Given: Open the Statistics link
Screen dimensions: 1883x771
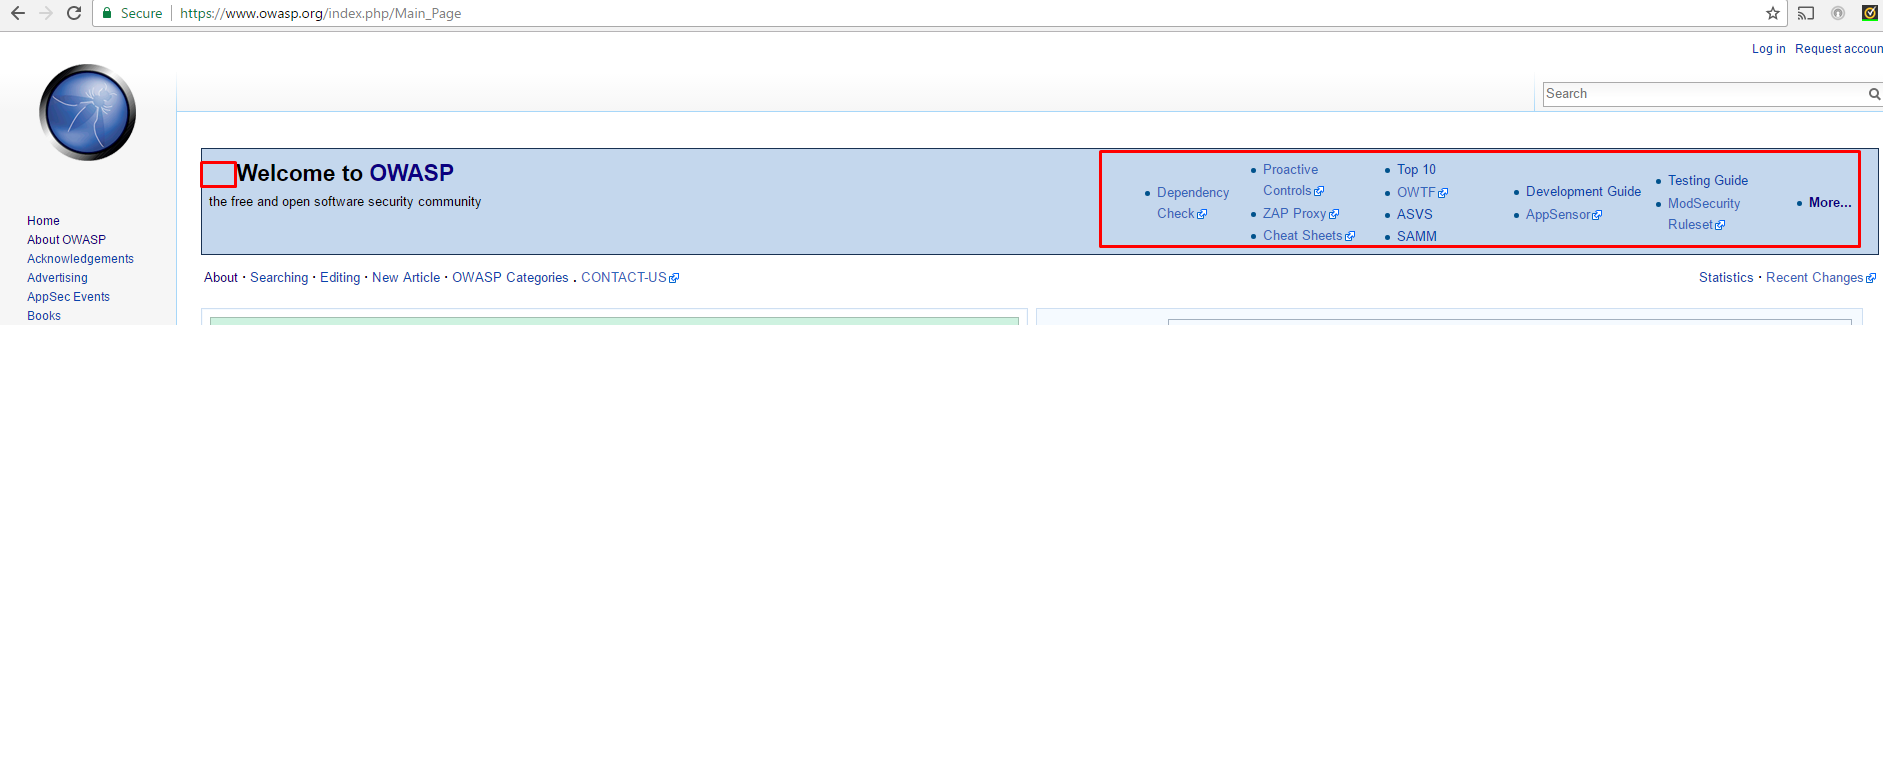Looking at the screenshot, I should pos(1726,278).
